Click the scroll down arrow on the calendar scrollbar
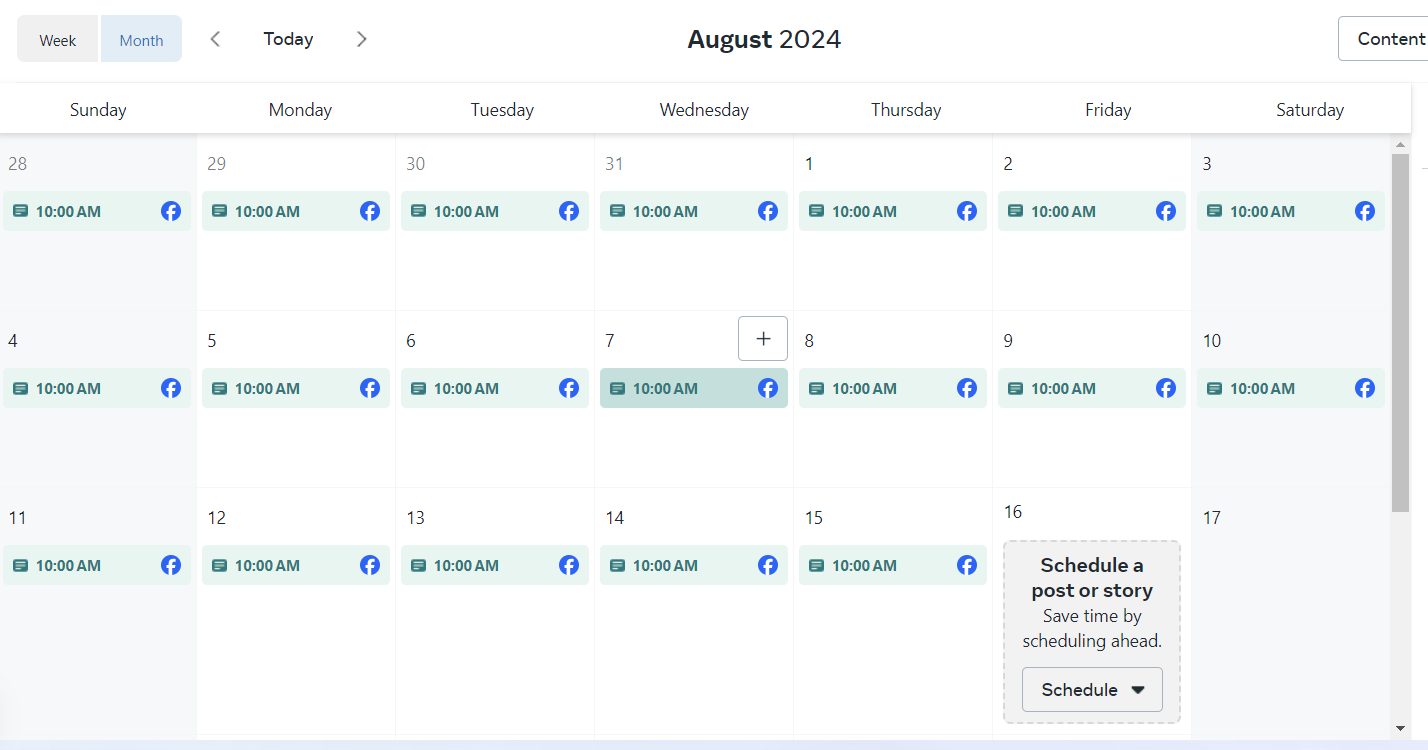Image resolution: width=1428 pixels, height=750 pixels. pyautogui.click(x=1400, y=728)
